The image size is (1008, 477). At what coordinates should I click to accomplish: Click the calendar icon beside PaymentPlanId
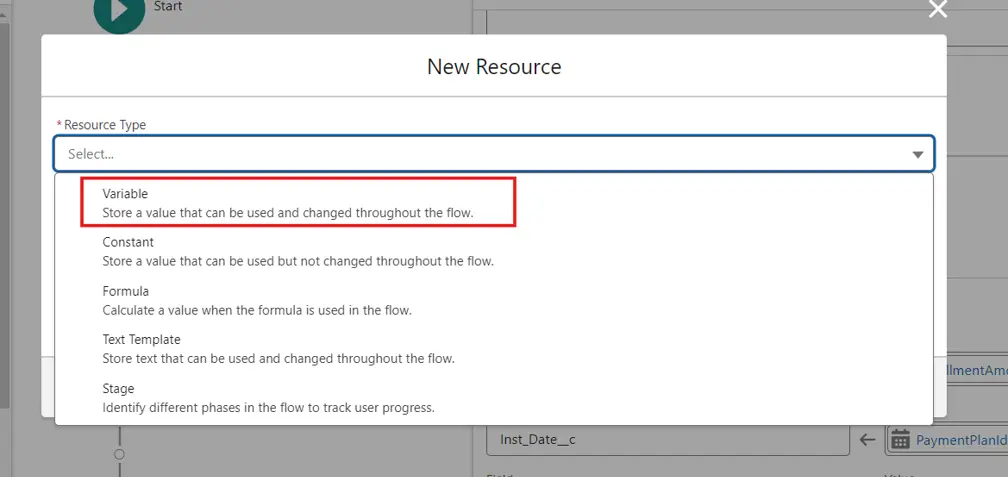(x=899, y=440)
